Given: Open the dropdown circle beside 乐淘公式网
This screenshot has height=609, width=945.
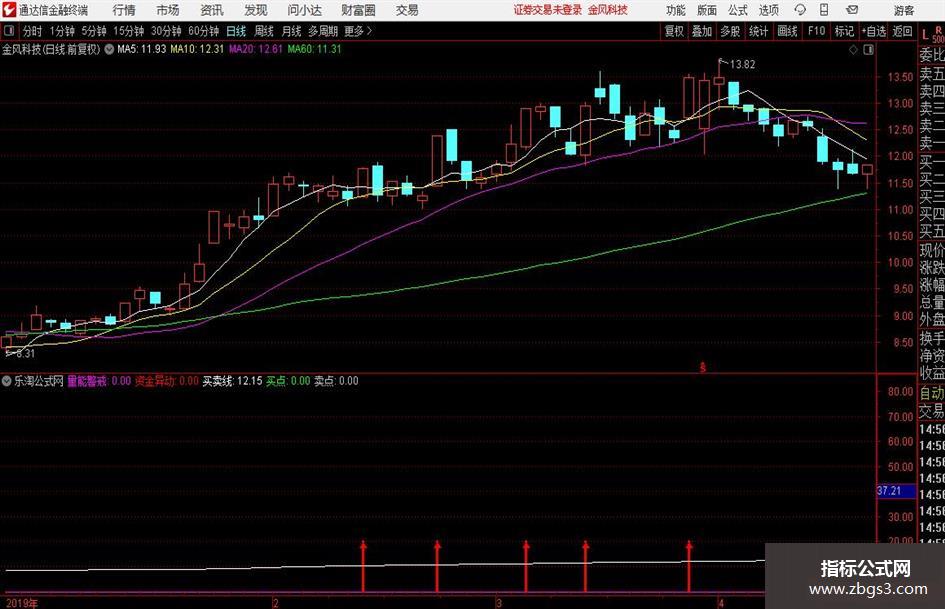Looking at the screenshot, I should (x=7, y=381).
